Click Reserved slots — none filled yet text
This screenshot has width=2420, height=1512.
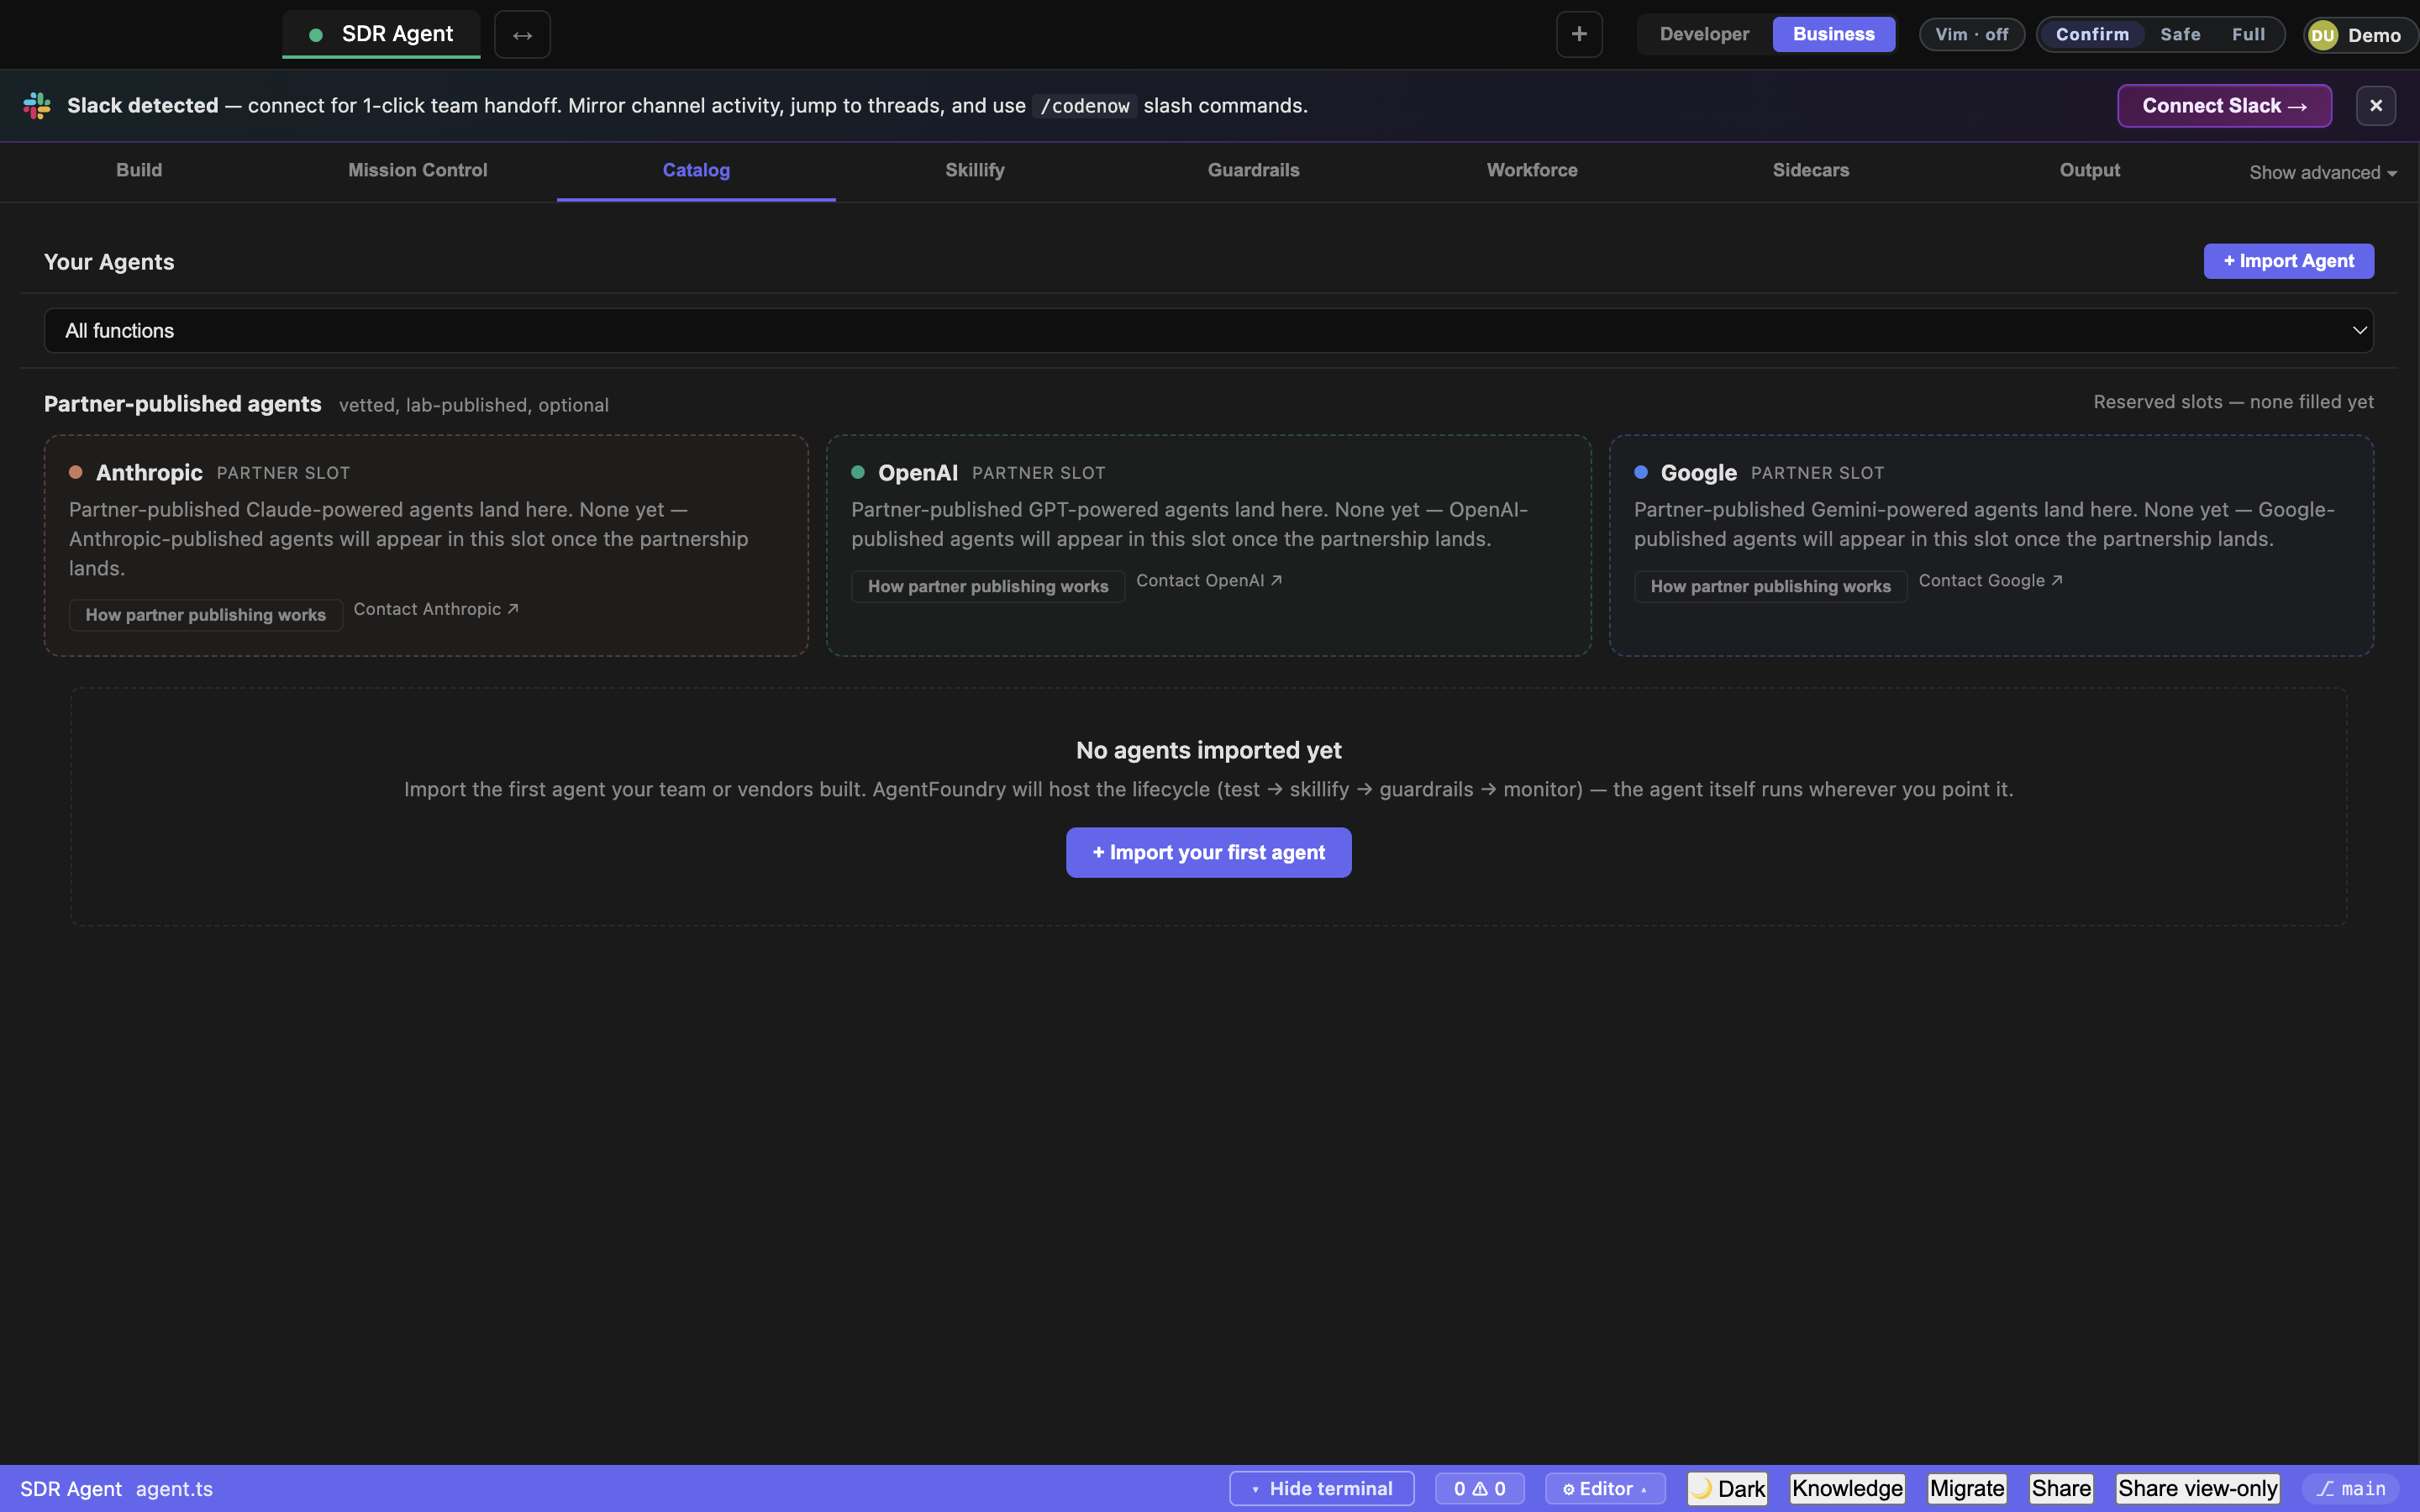point(2233,402)
